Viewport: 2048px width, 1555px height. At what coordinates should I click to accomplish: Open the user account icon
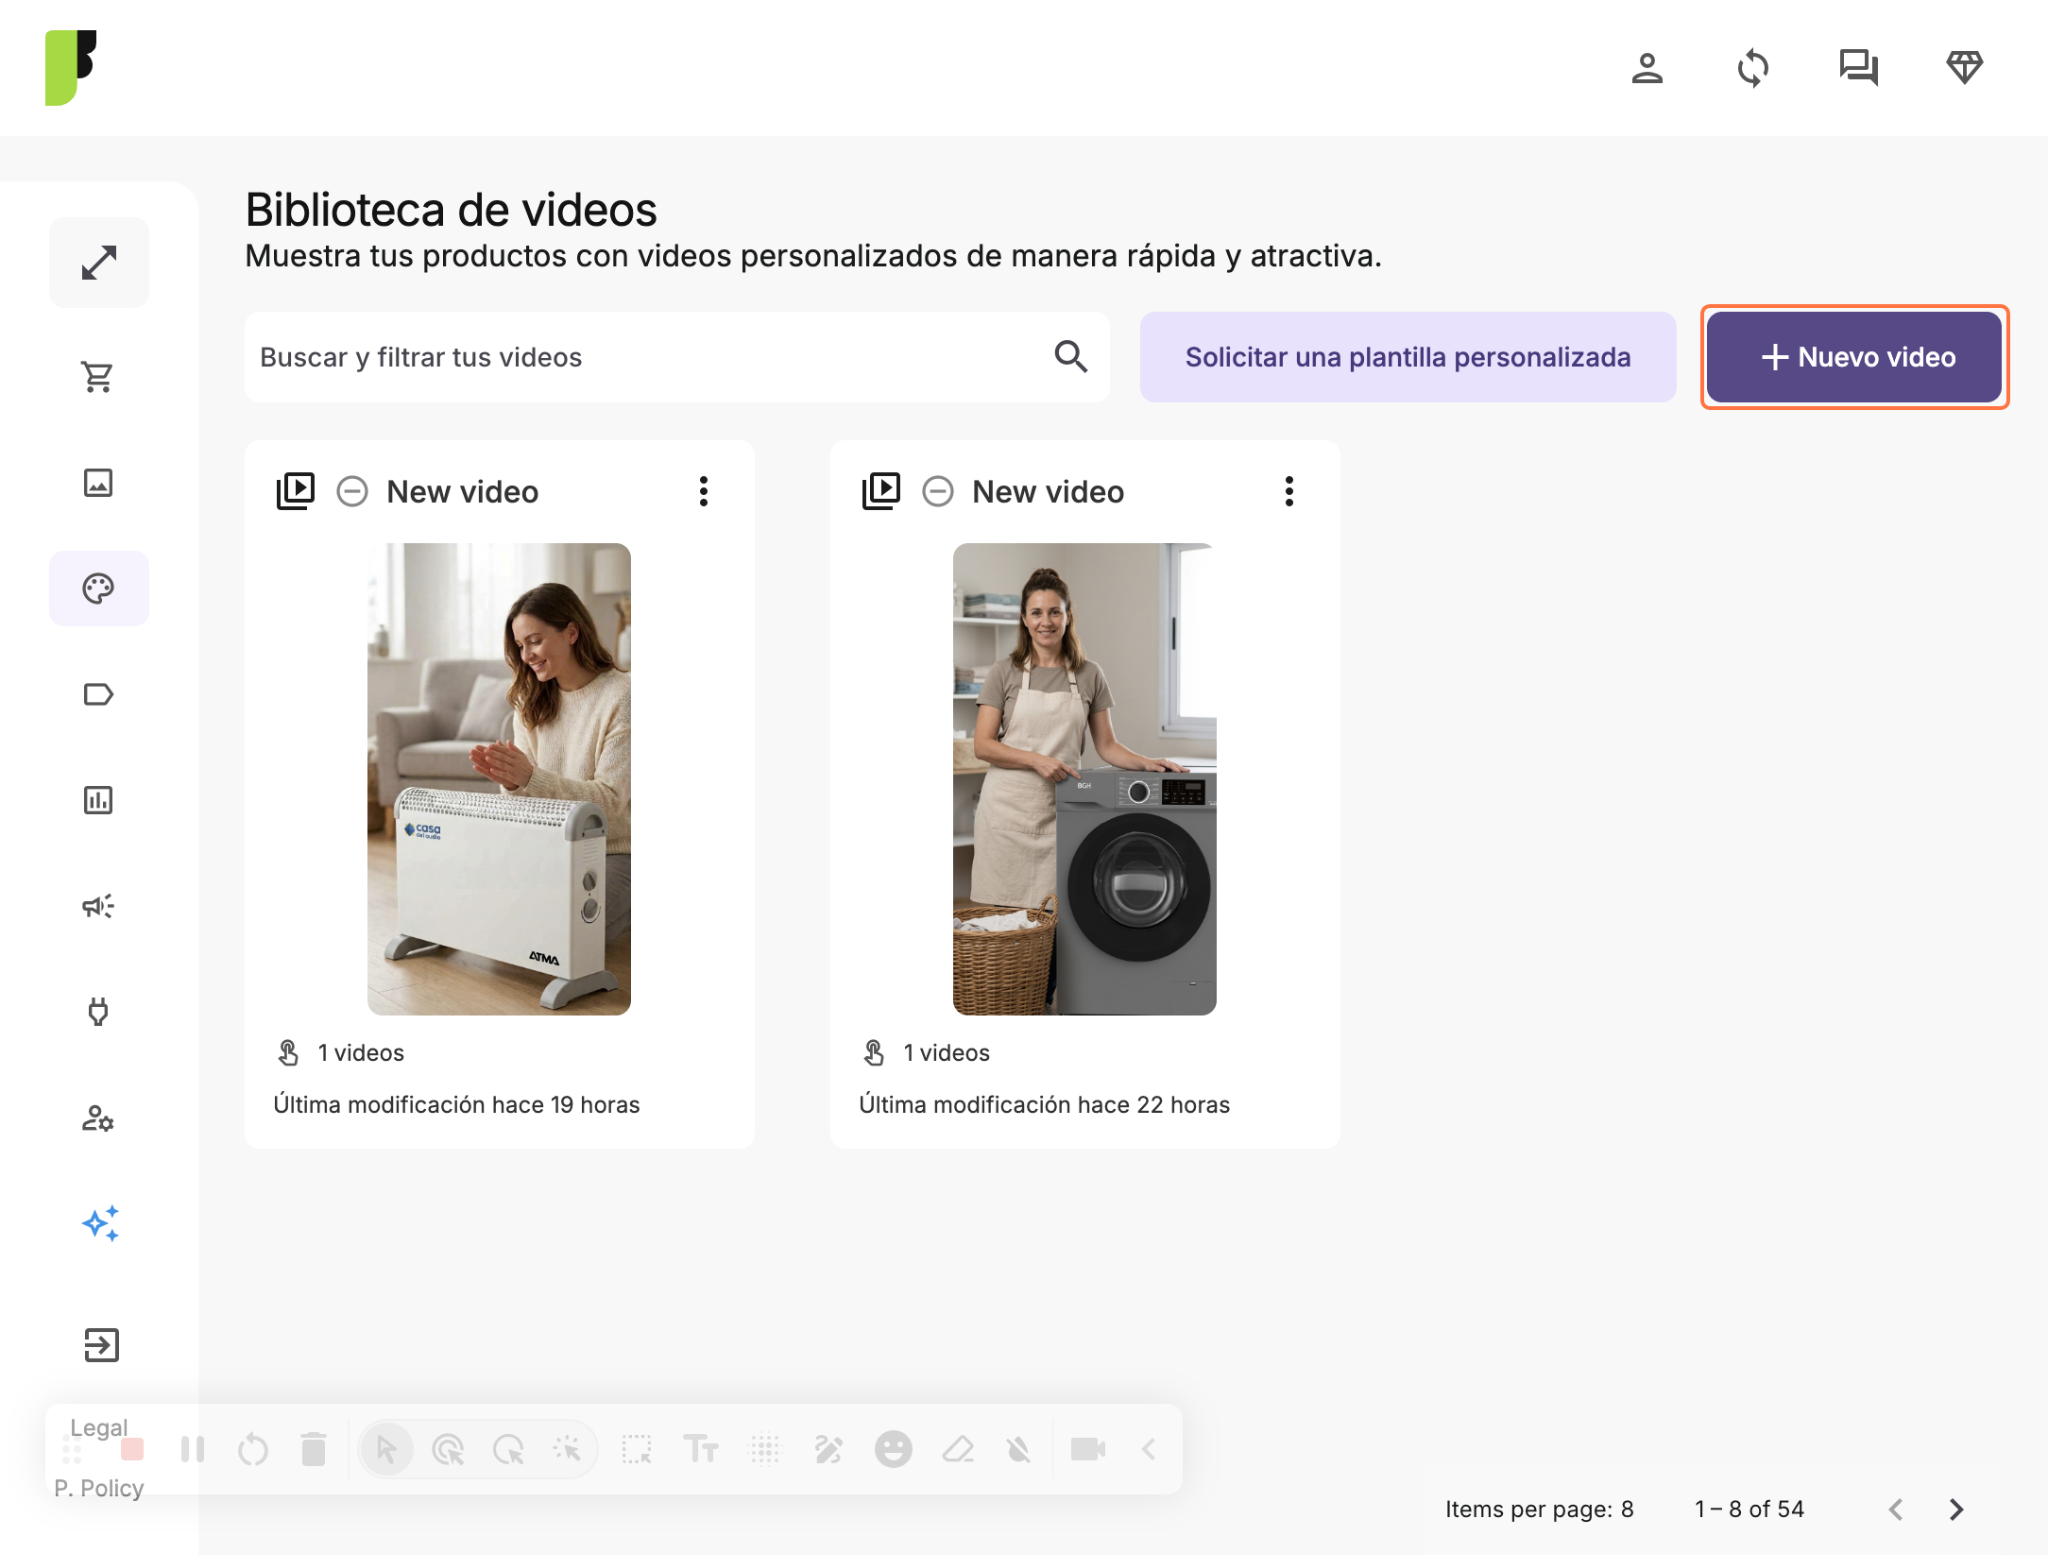(x=1647, y=68)
